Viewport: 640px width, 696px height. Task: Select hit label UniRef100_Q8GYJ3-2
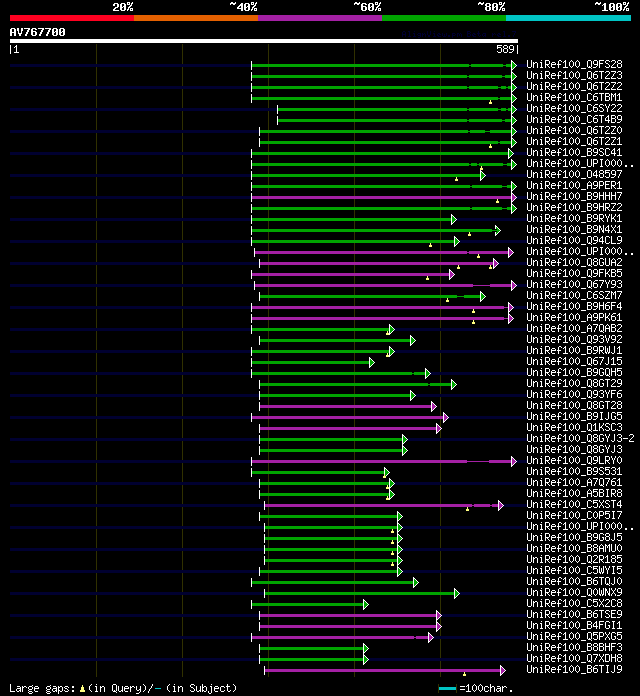(x=580, y=438)
